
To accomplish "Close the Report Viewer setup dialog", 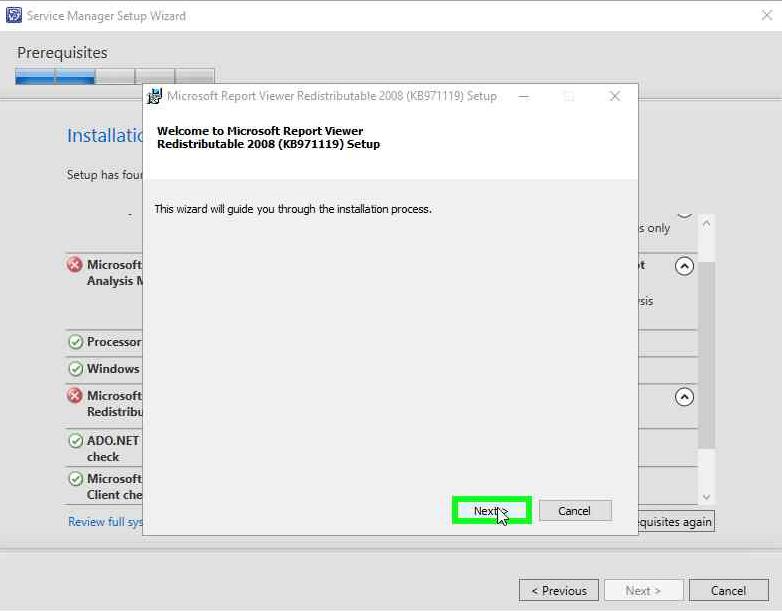I will tap(615, 96).
